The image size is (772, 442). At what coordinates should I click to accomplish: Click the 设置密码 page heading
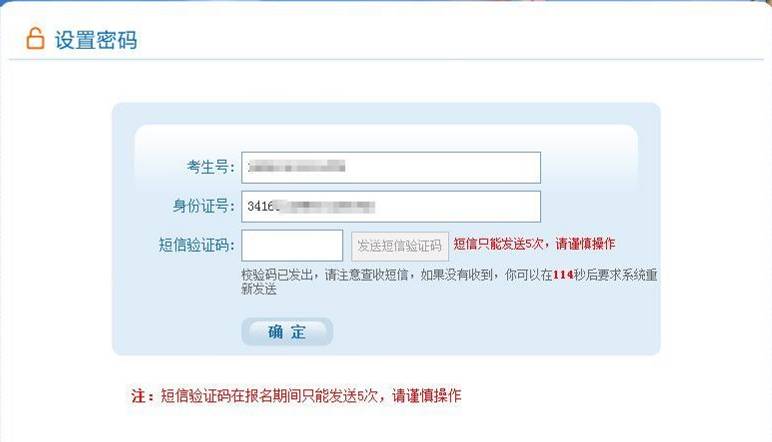point(96,40)
